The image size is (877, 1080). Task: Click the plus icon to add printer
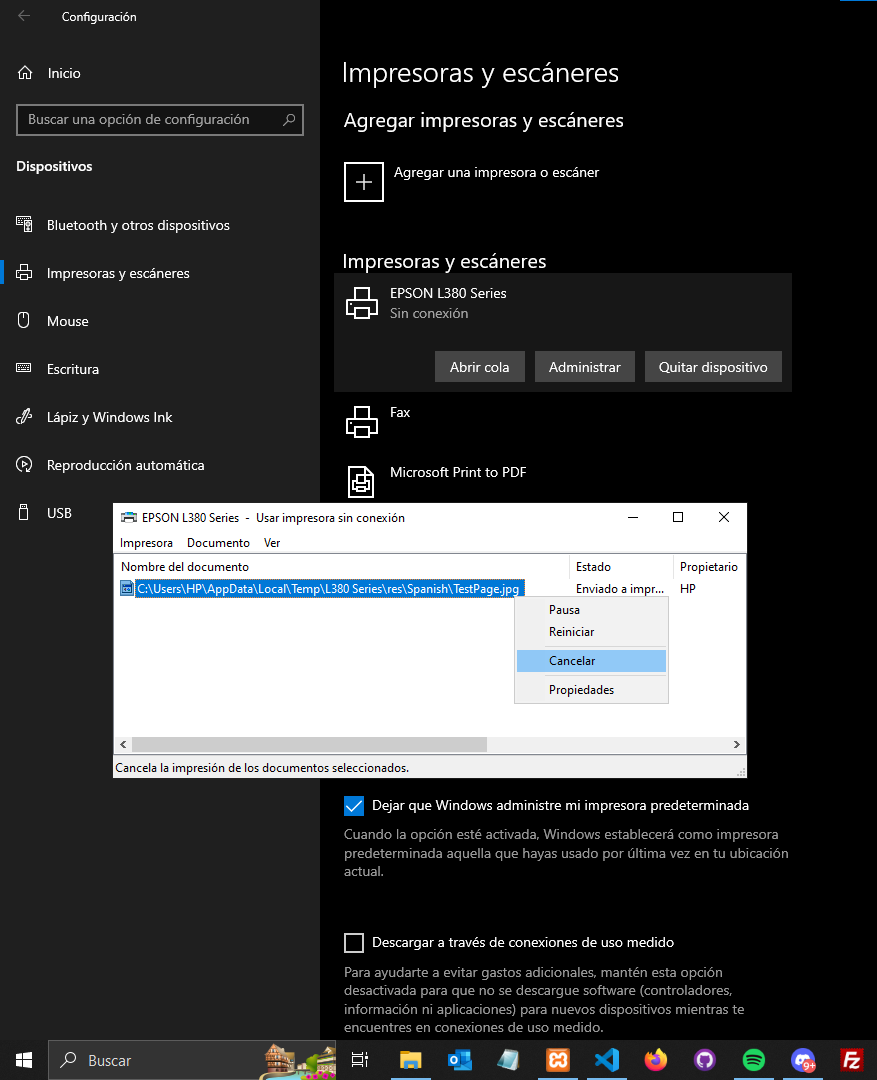pyautogui.click(x=364, y=182)
